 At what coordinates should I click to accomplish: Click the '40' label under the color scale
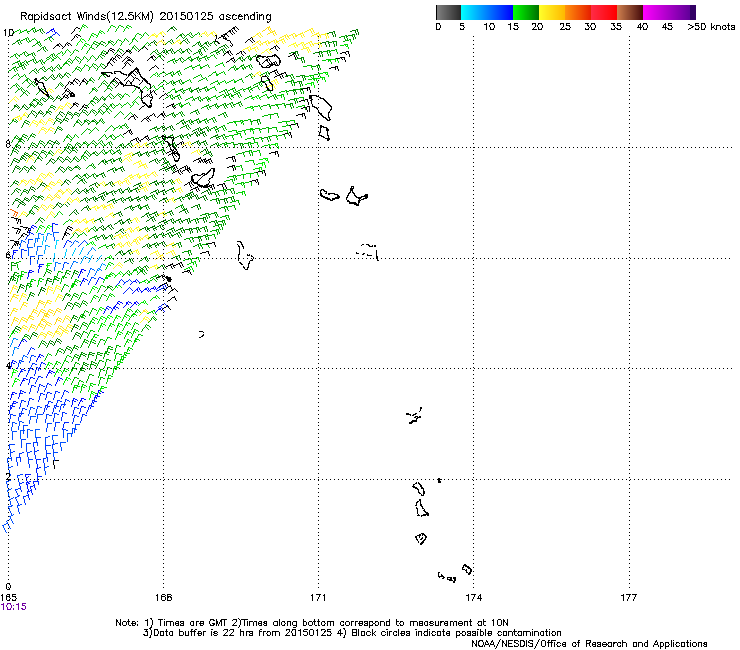(x=642, y=27)
